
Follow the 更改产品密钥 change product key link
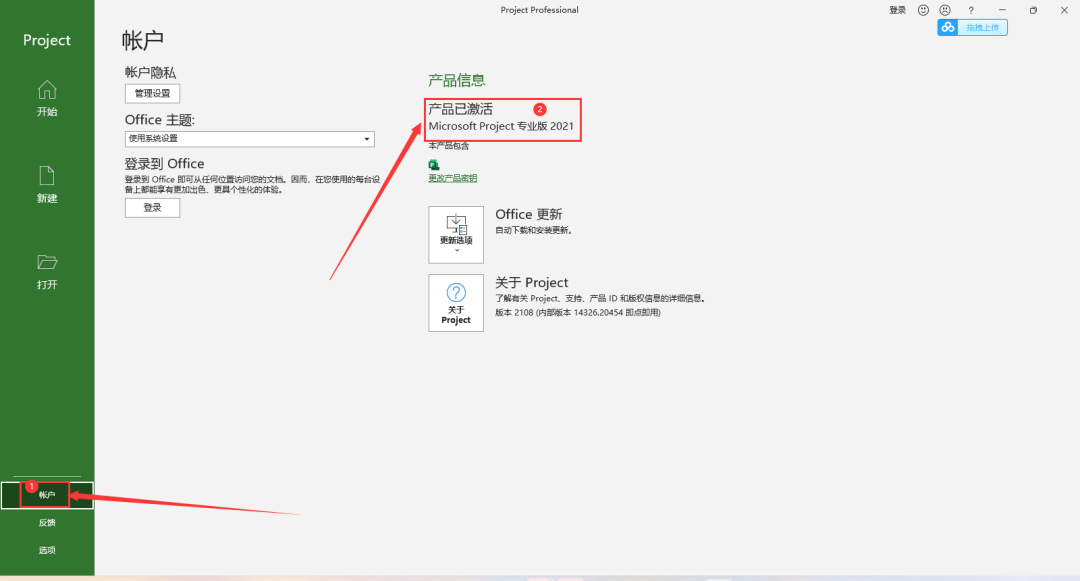tap(454, 178)
